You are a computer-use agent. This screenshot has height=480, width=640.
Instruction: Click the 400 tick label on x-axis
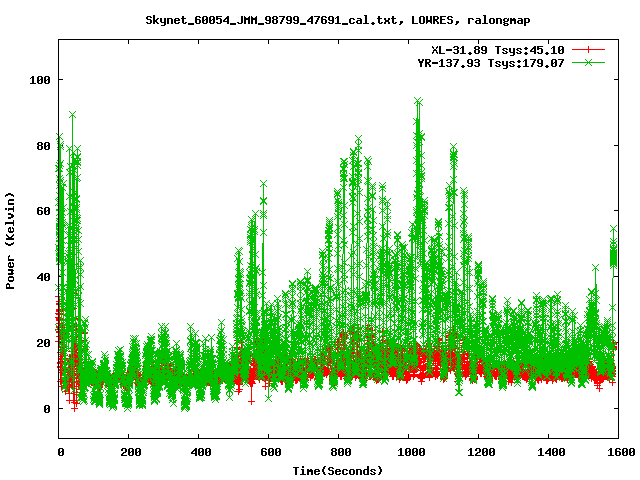[199, 453]
